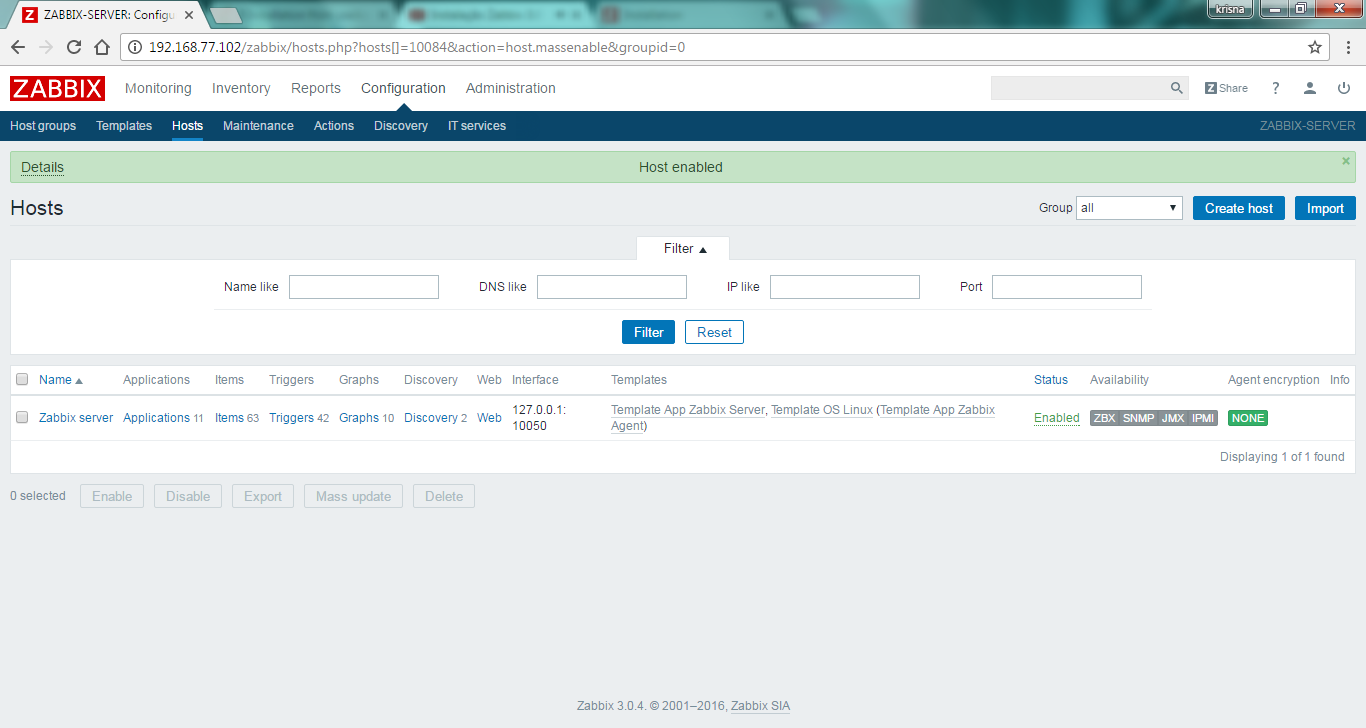Open Template App Zabbix Server link
Viewport: 1366px width, 728px height.
688,410
